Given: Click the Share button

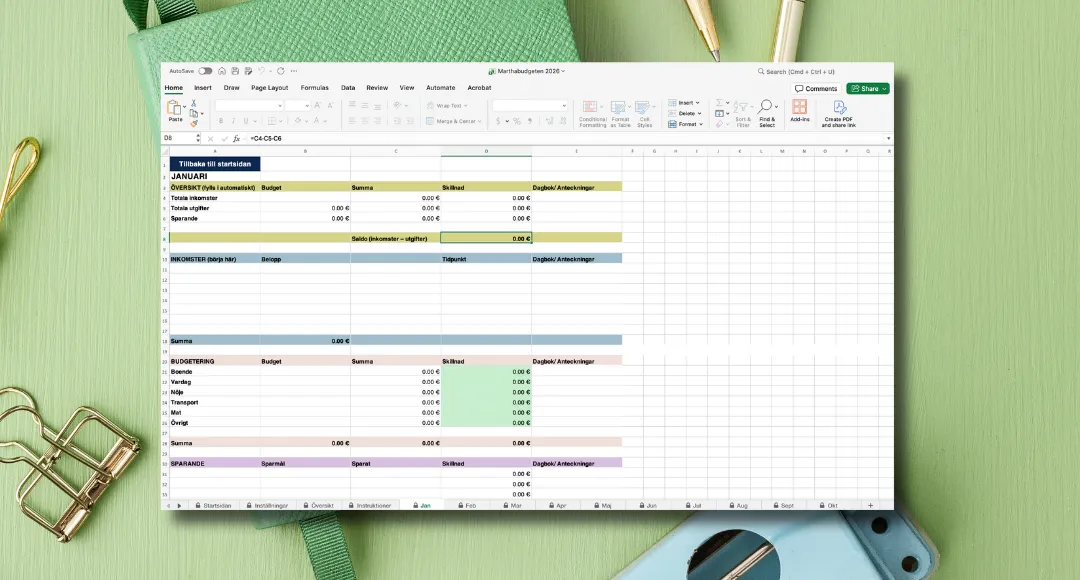Looking at the screenshot, I should coord(867,88).
